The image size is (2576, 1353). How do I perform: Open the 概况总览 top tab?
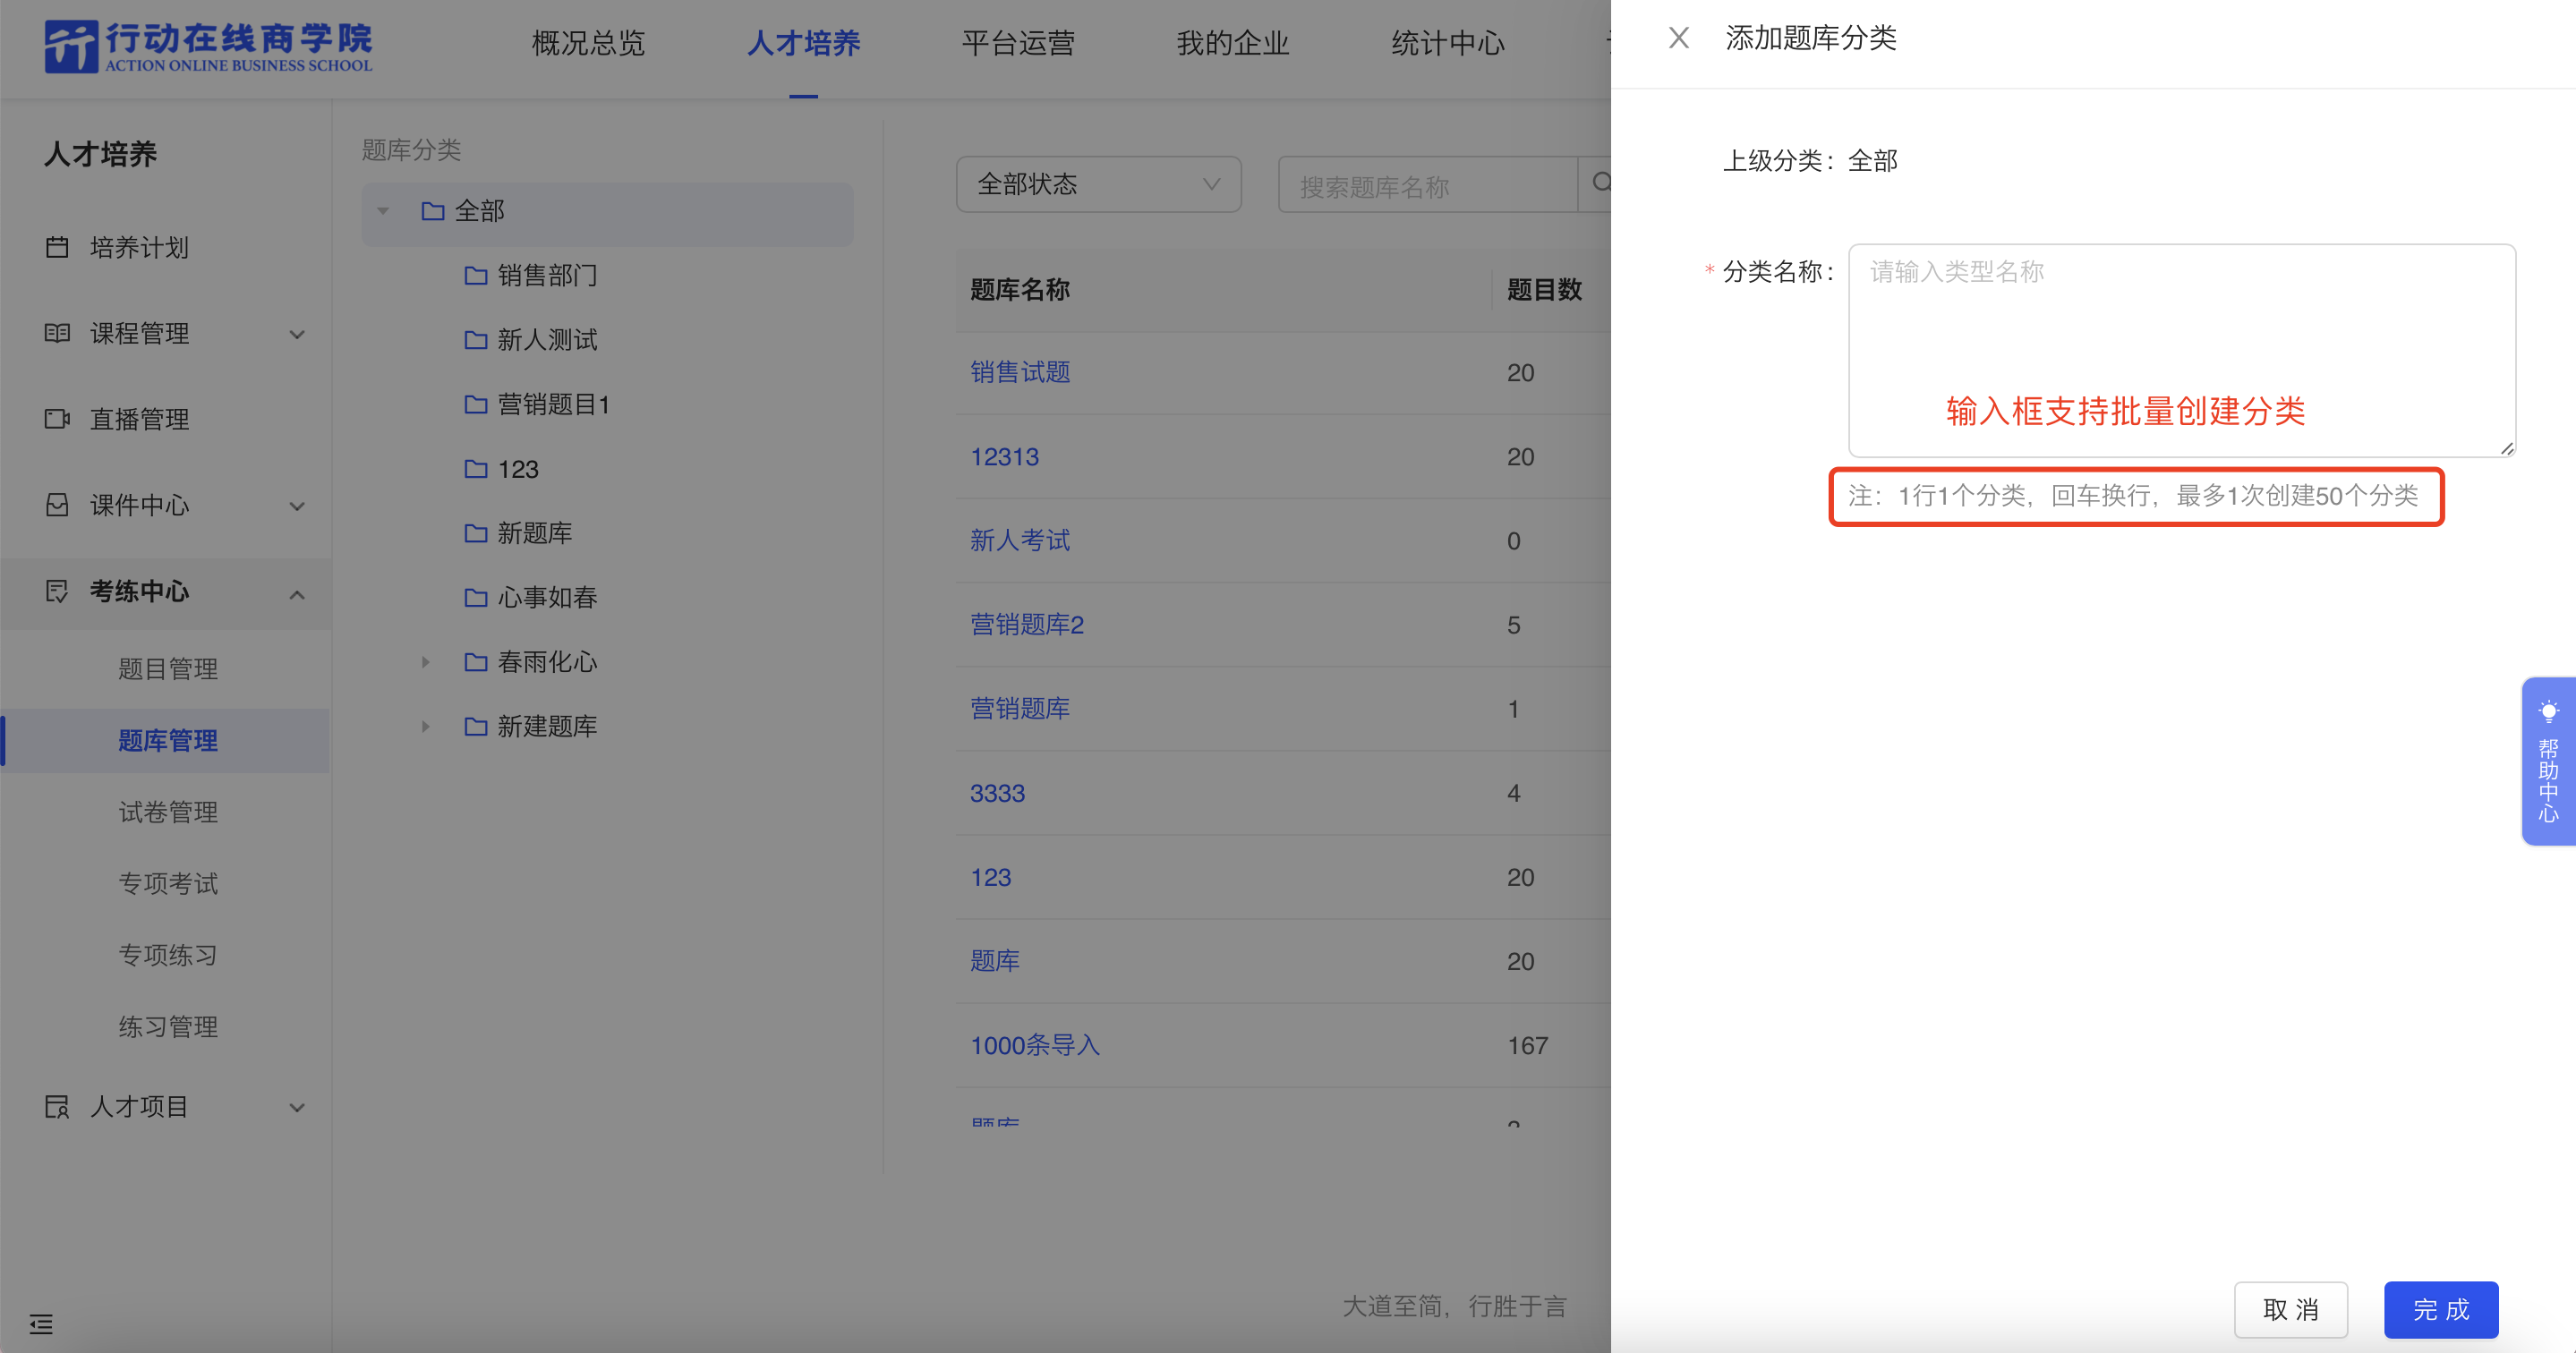point(588,43)
